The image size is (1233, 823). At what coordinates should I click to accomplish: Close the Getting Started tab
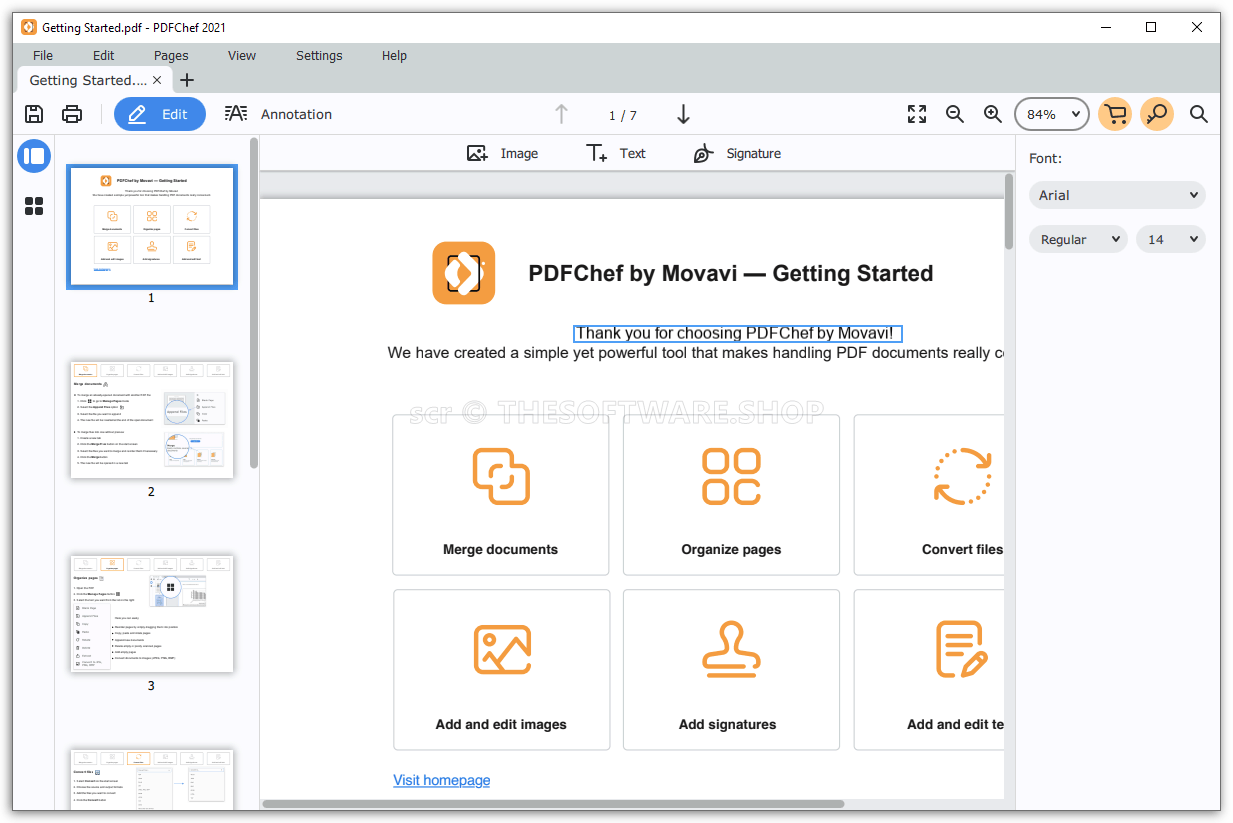click(x=158, y=80)
